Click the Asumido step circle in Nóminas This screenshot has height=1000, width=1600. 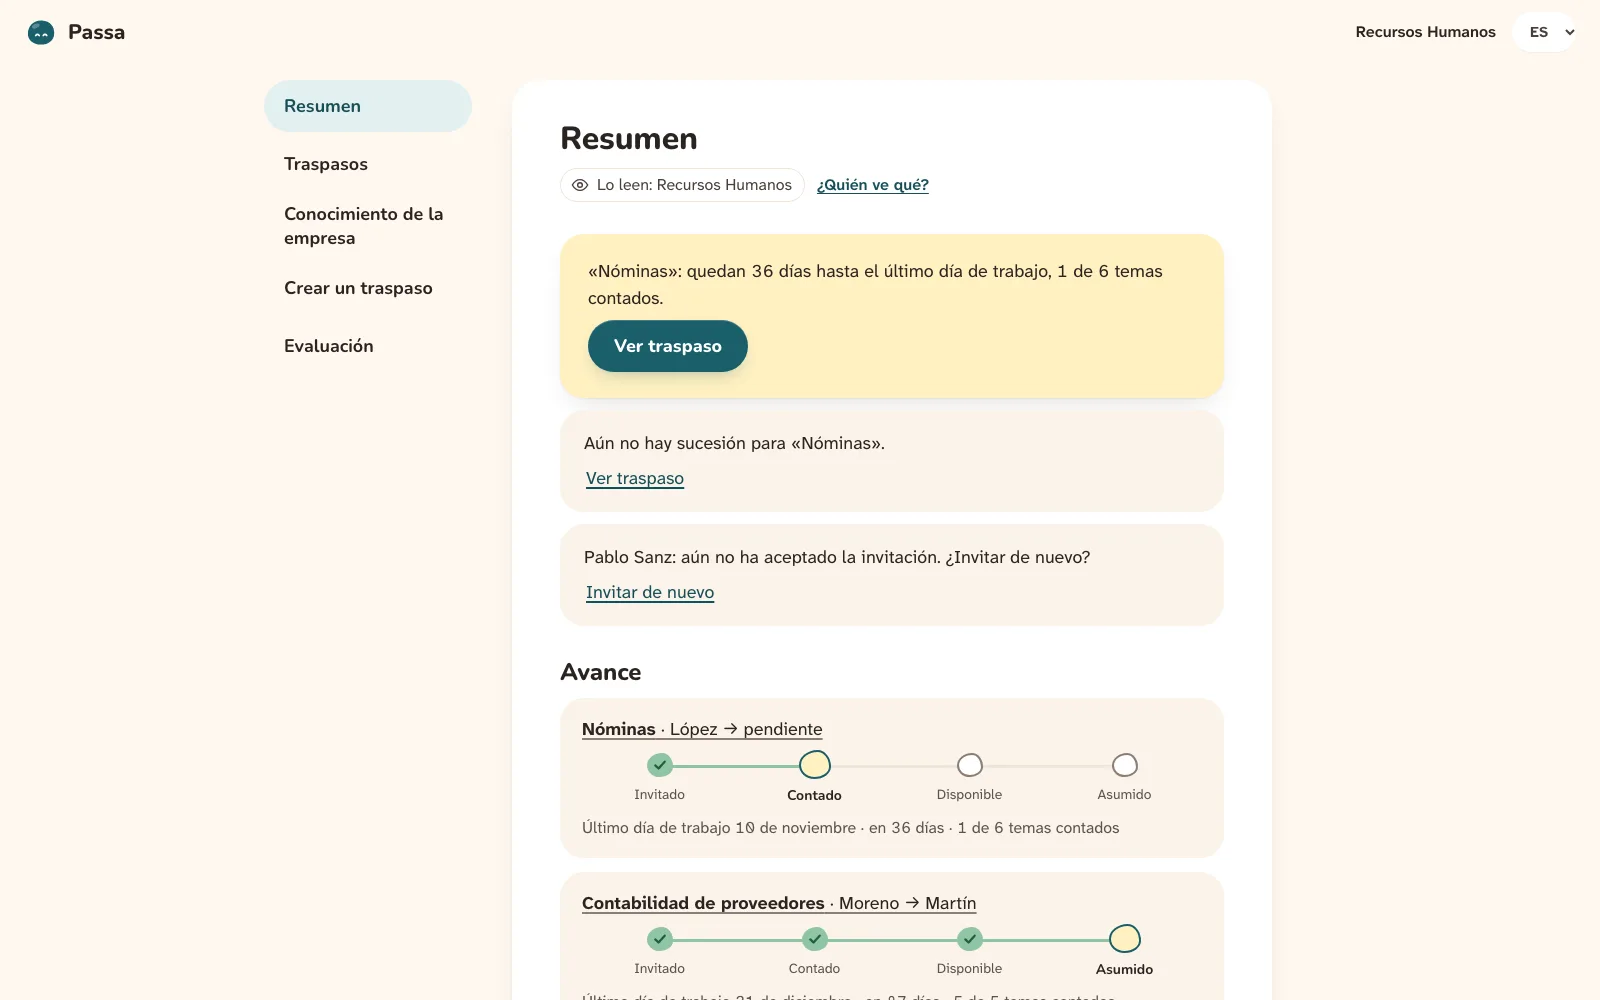point(1125,765)
